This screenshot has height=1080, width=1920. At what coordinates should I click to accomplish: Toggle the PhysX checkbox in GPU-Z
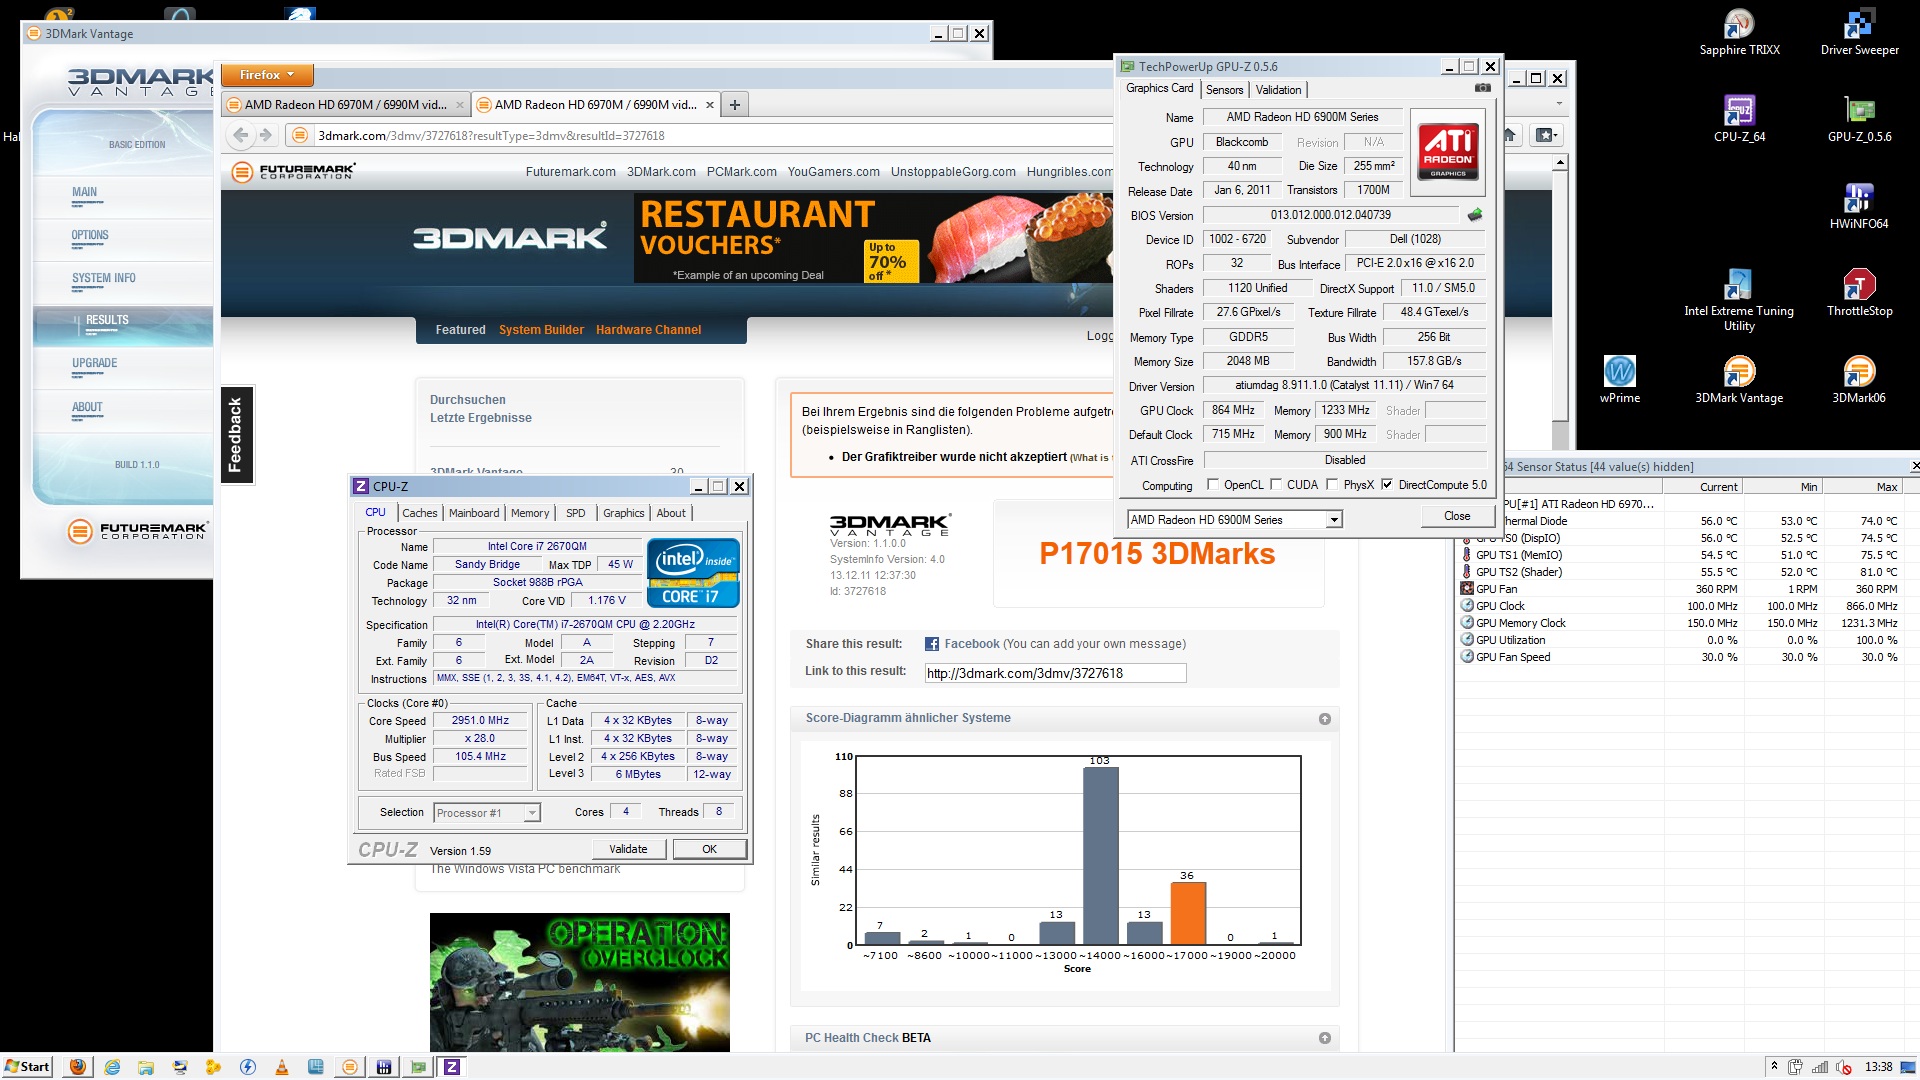1332,484
